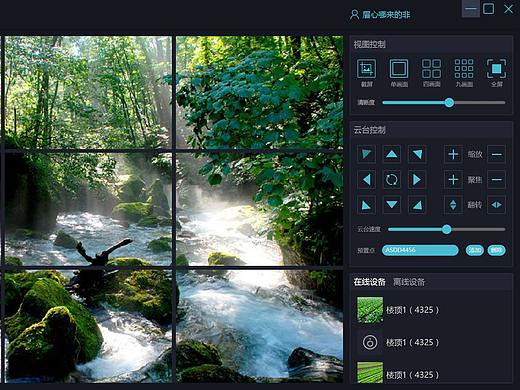Zoom in with the plus beside 缩放
Image resolution: width=520 pixels, height=390 pixels.
coord(453,154)
